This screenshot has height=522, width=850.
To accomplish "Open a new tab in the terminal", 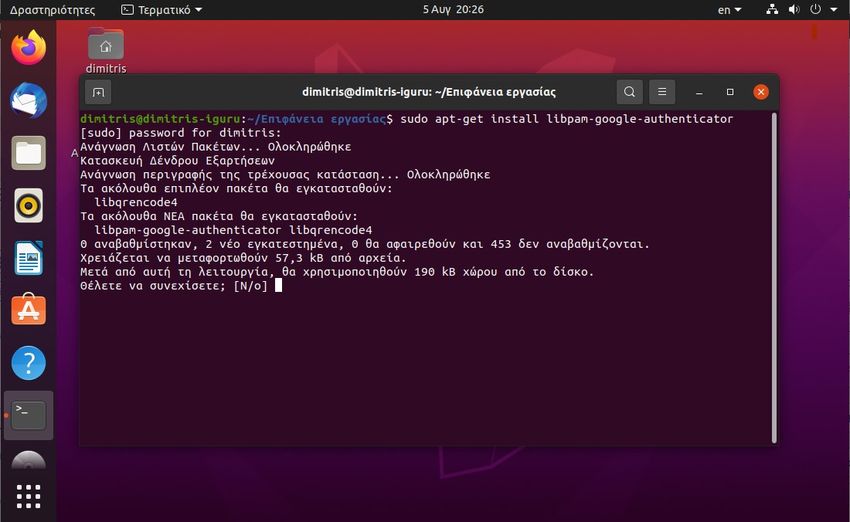I will pyautogui.click(x=98, y=92).
